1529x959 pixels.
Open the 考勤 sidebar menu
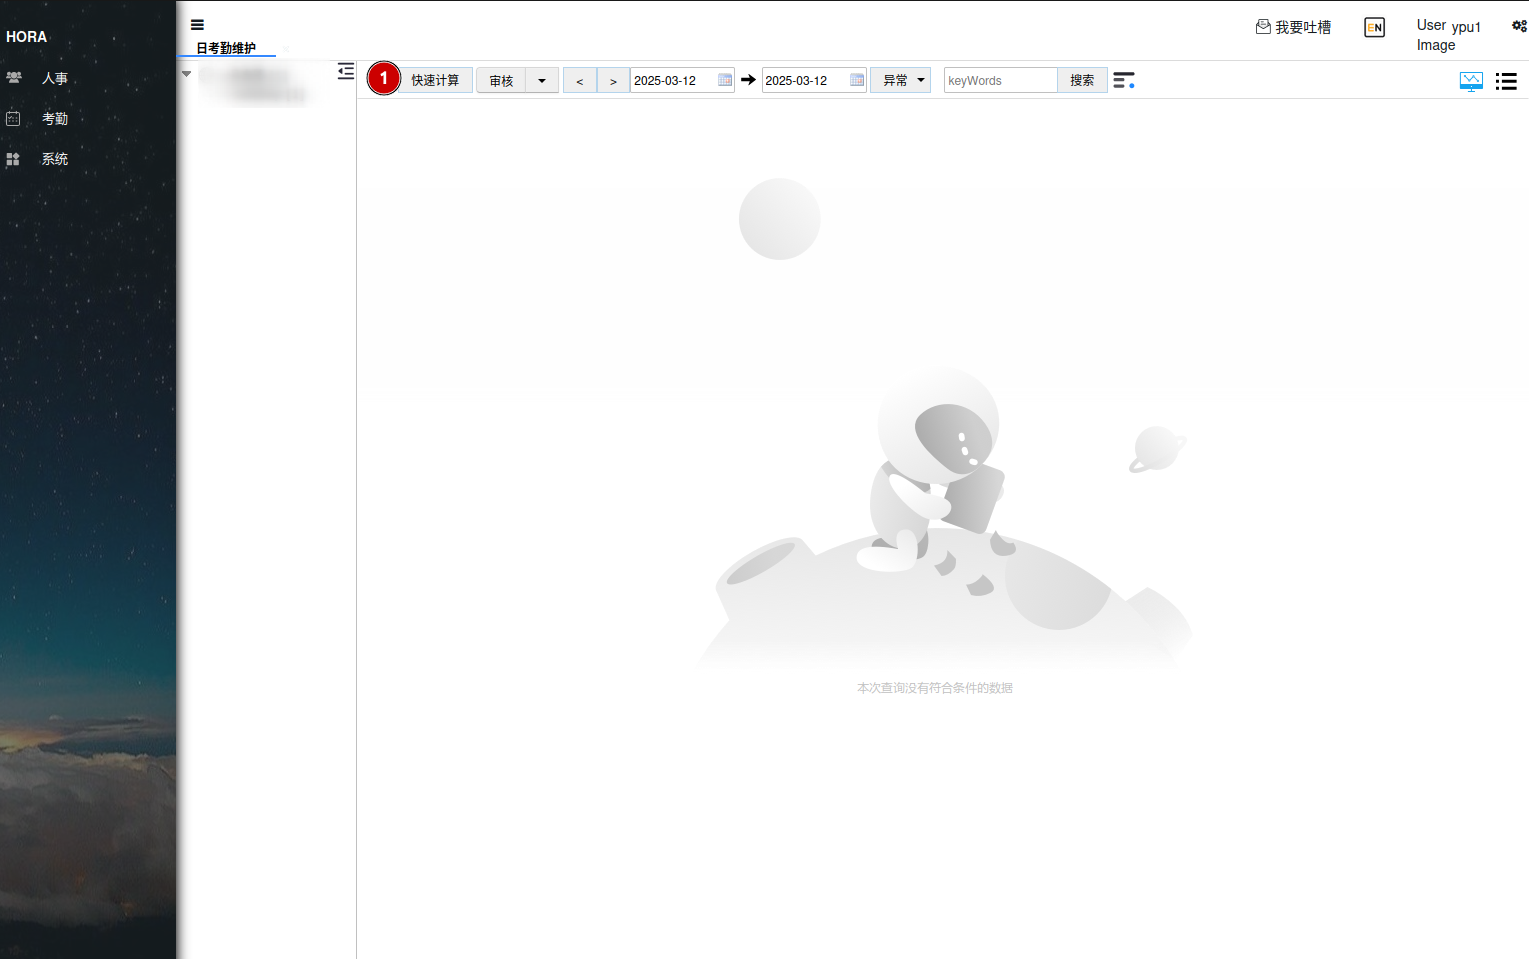coord(54,119)
